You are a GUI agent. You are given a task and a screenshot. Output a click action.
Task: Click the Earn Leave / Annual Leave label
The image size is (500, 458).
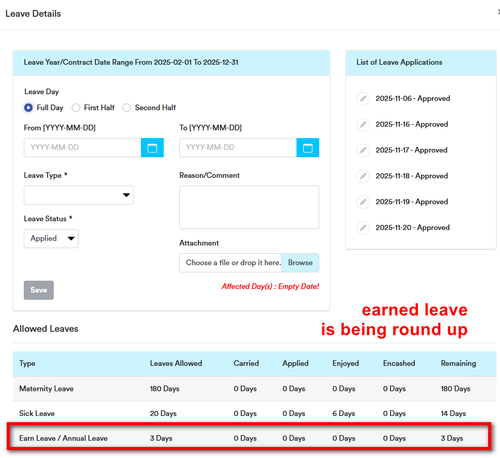tap(63, 438)
